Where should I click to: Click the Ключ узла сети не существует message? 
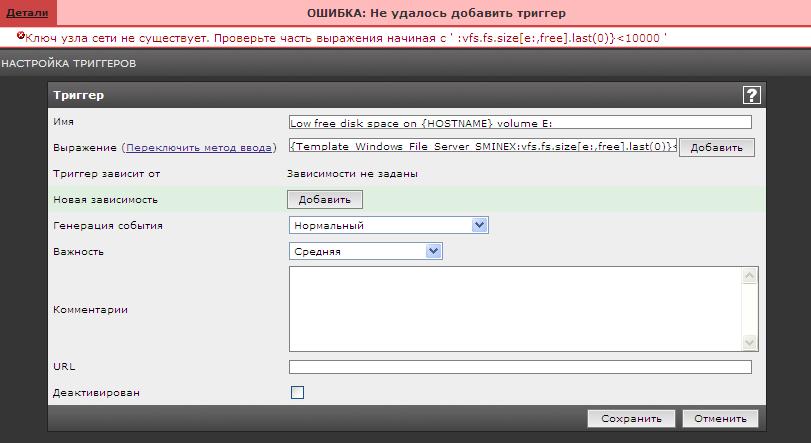click(346, 38)
